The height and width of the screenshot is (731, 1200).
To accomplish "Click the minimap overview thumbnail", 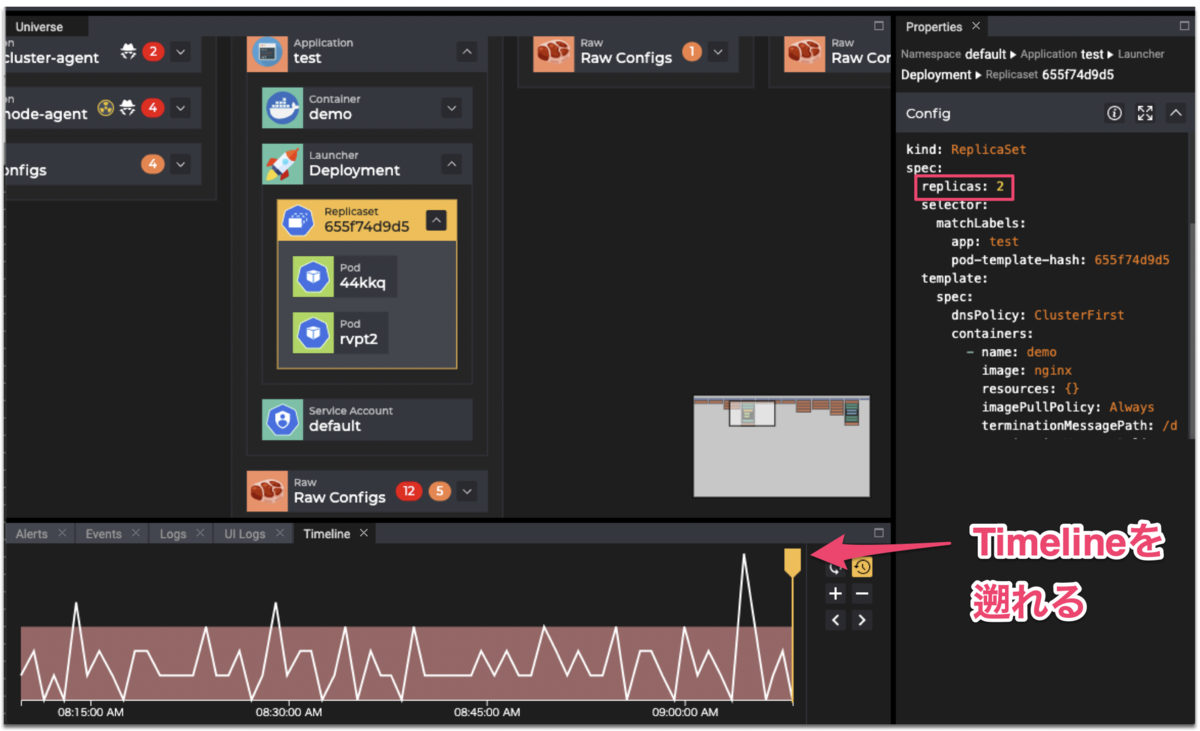I will (781, 446).
